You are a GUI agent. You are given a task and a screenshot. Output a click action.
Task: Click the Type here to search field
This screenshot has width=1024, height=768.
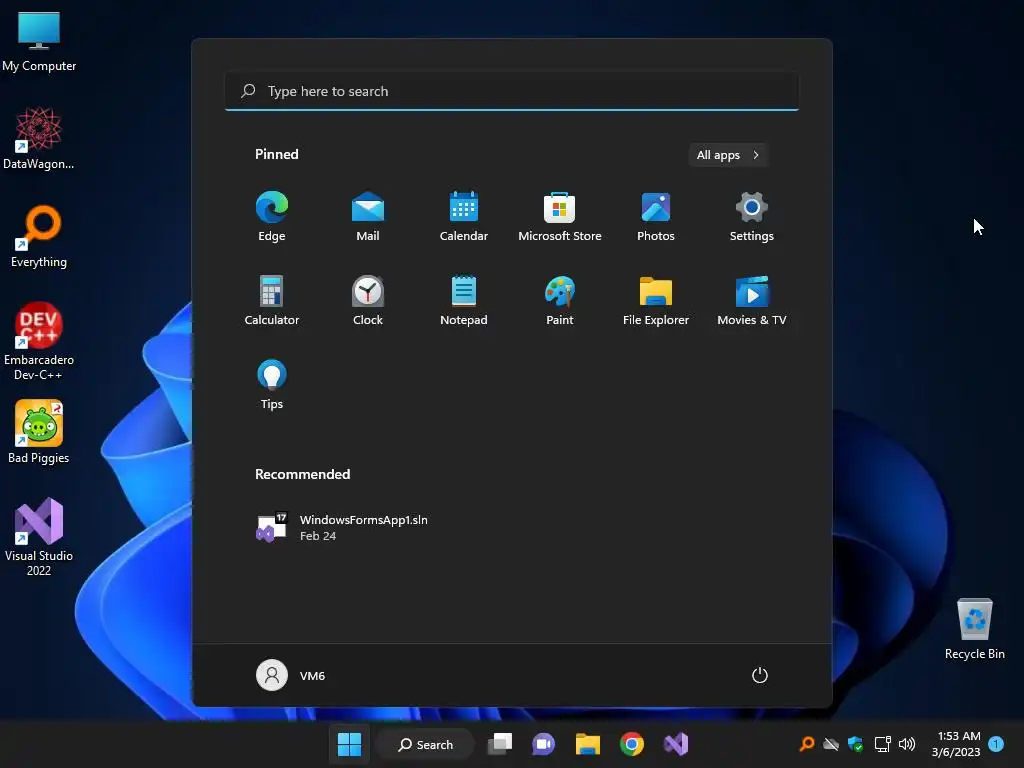(512, 91)
